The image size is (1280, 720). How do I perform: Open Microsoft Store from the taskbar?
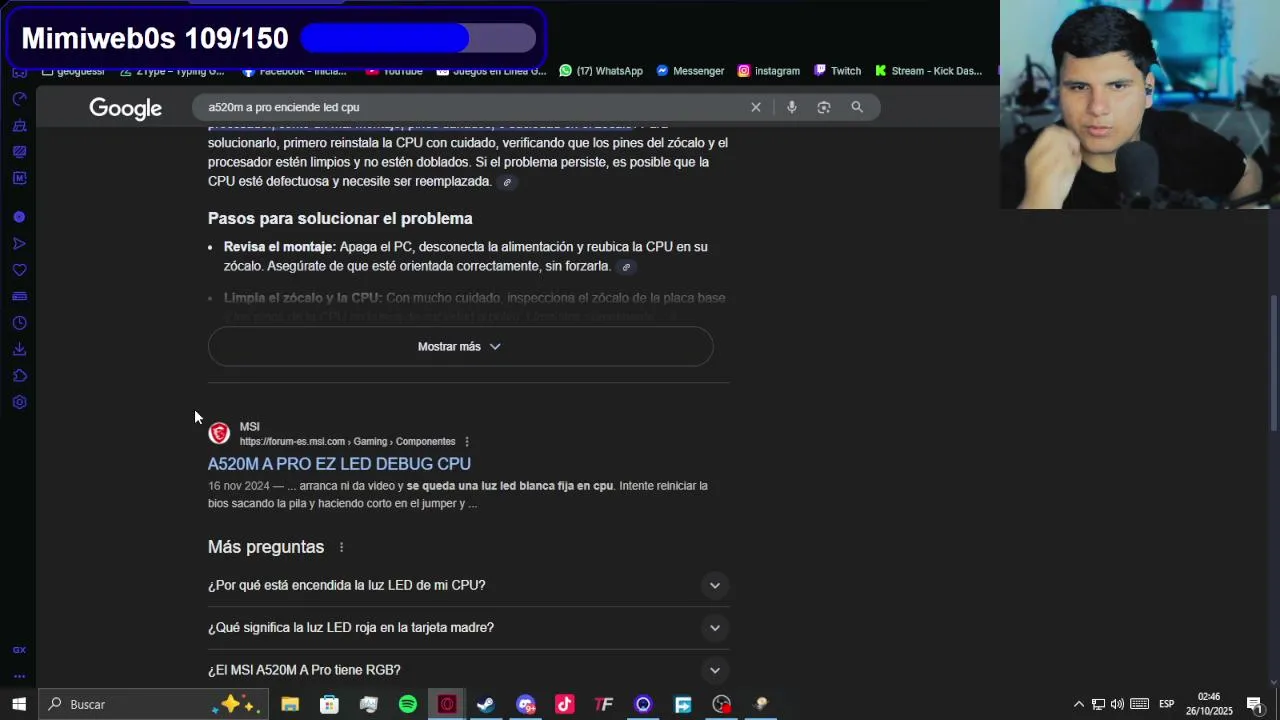click(x=329, y=704)
